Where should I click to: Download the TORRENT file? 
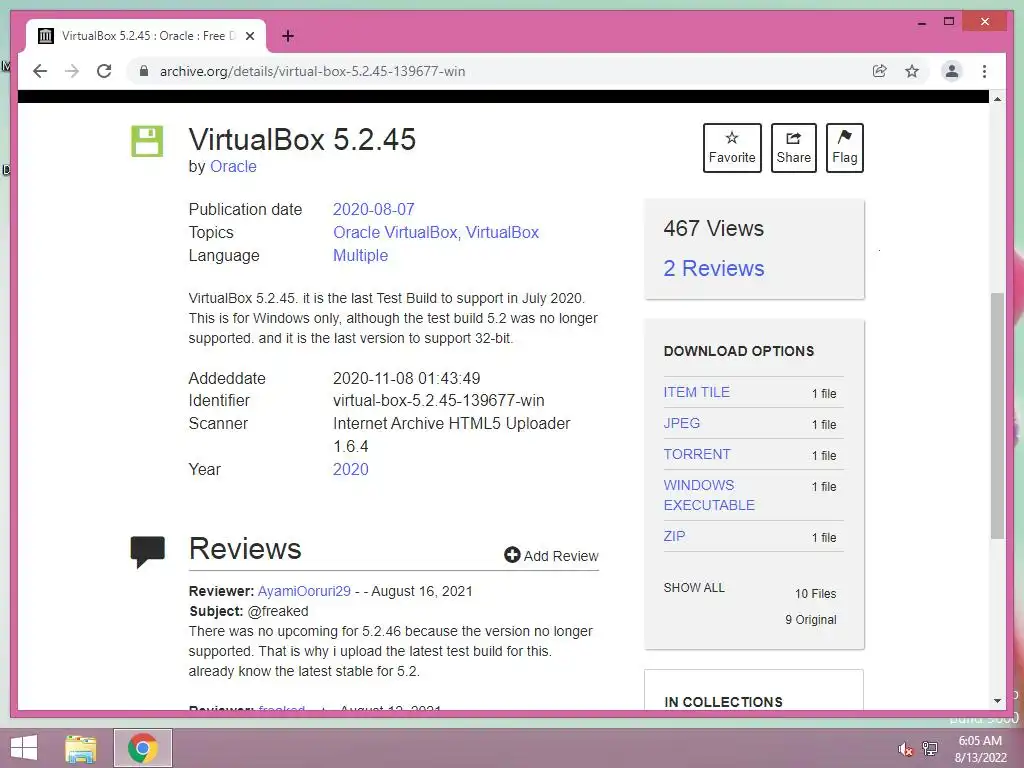click(697, 455)
